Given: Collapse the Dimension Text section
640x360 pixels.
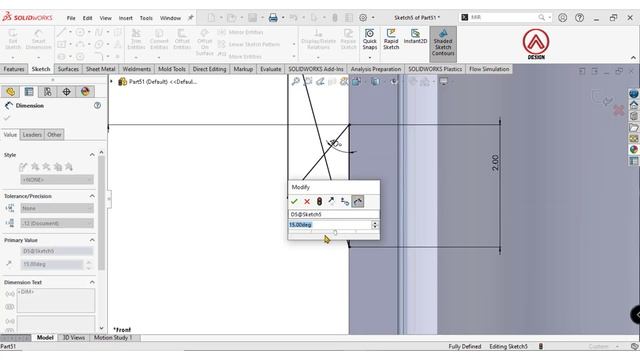Looking at the screenshot, I should tap(92, 282).
